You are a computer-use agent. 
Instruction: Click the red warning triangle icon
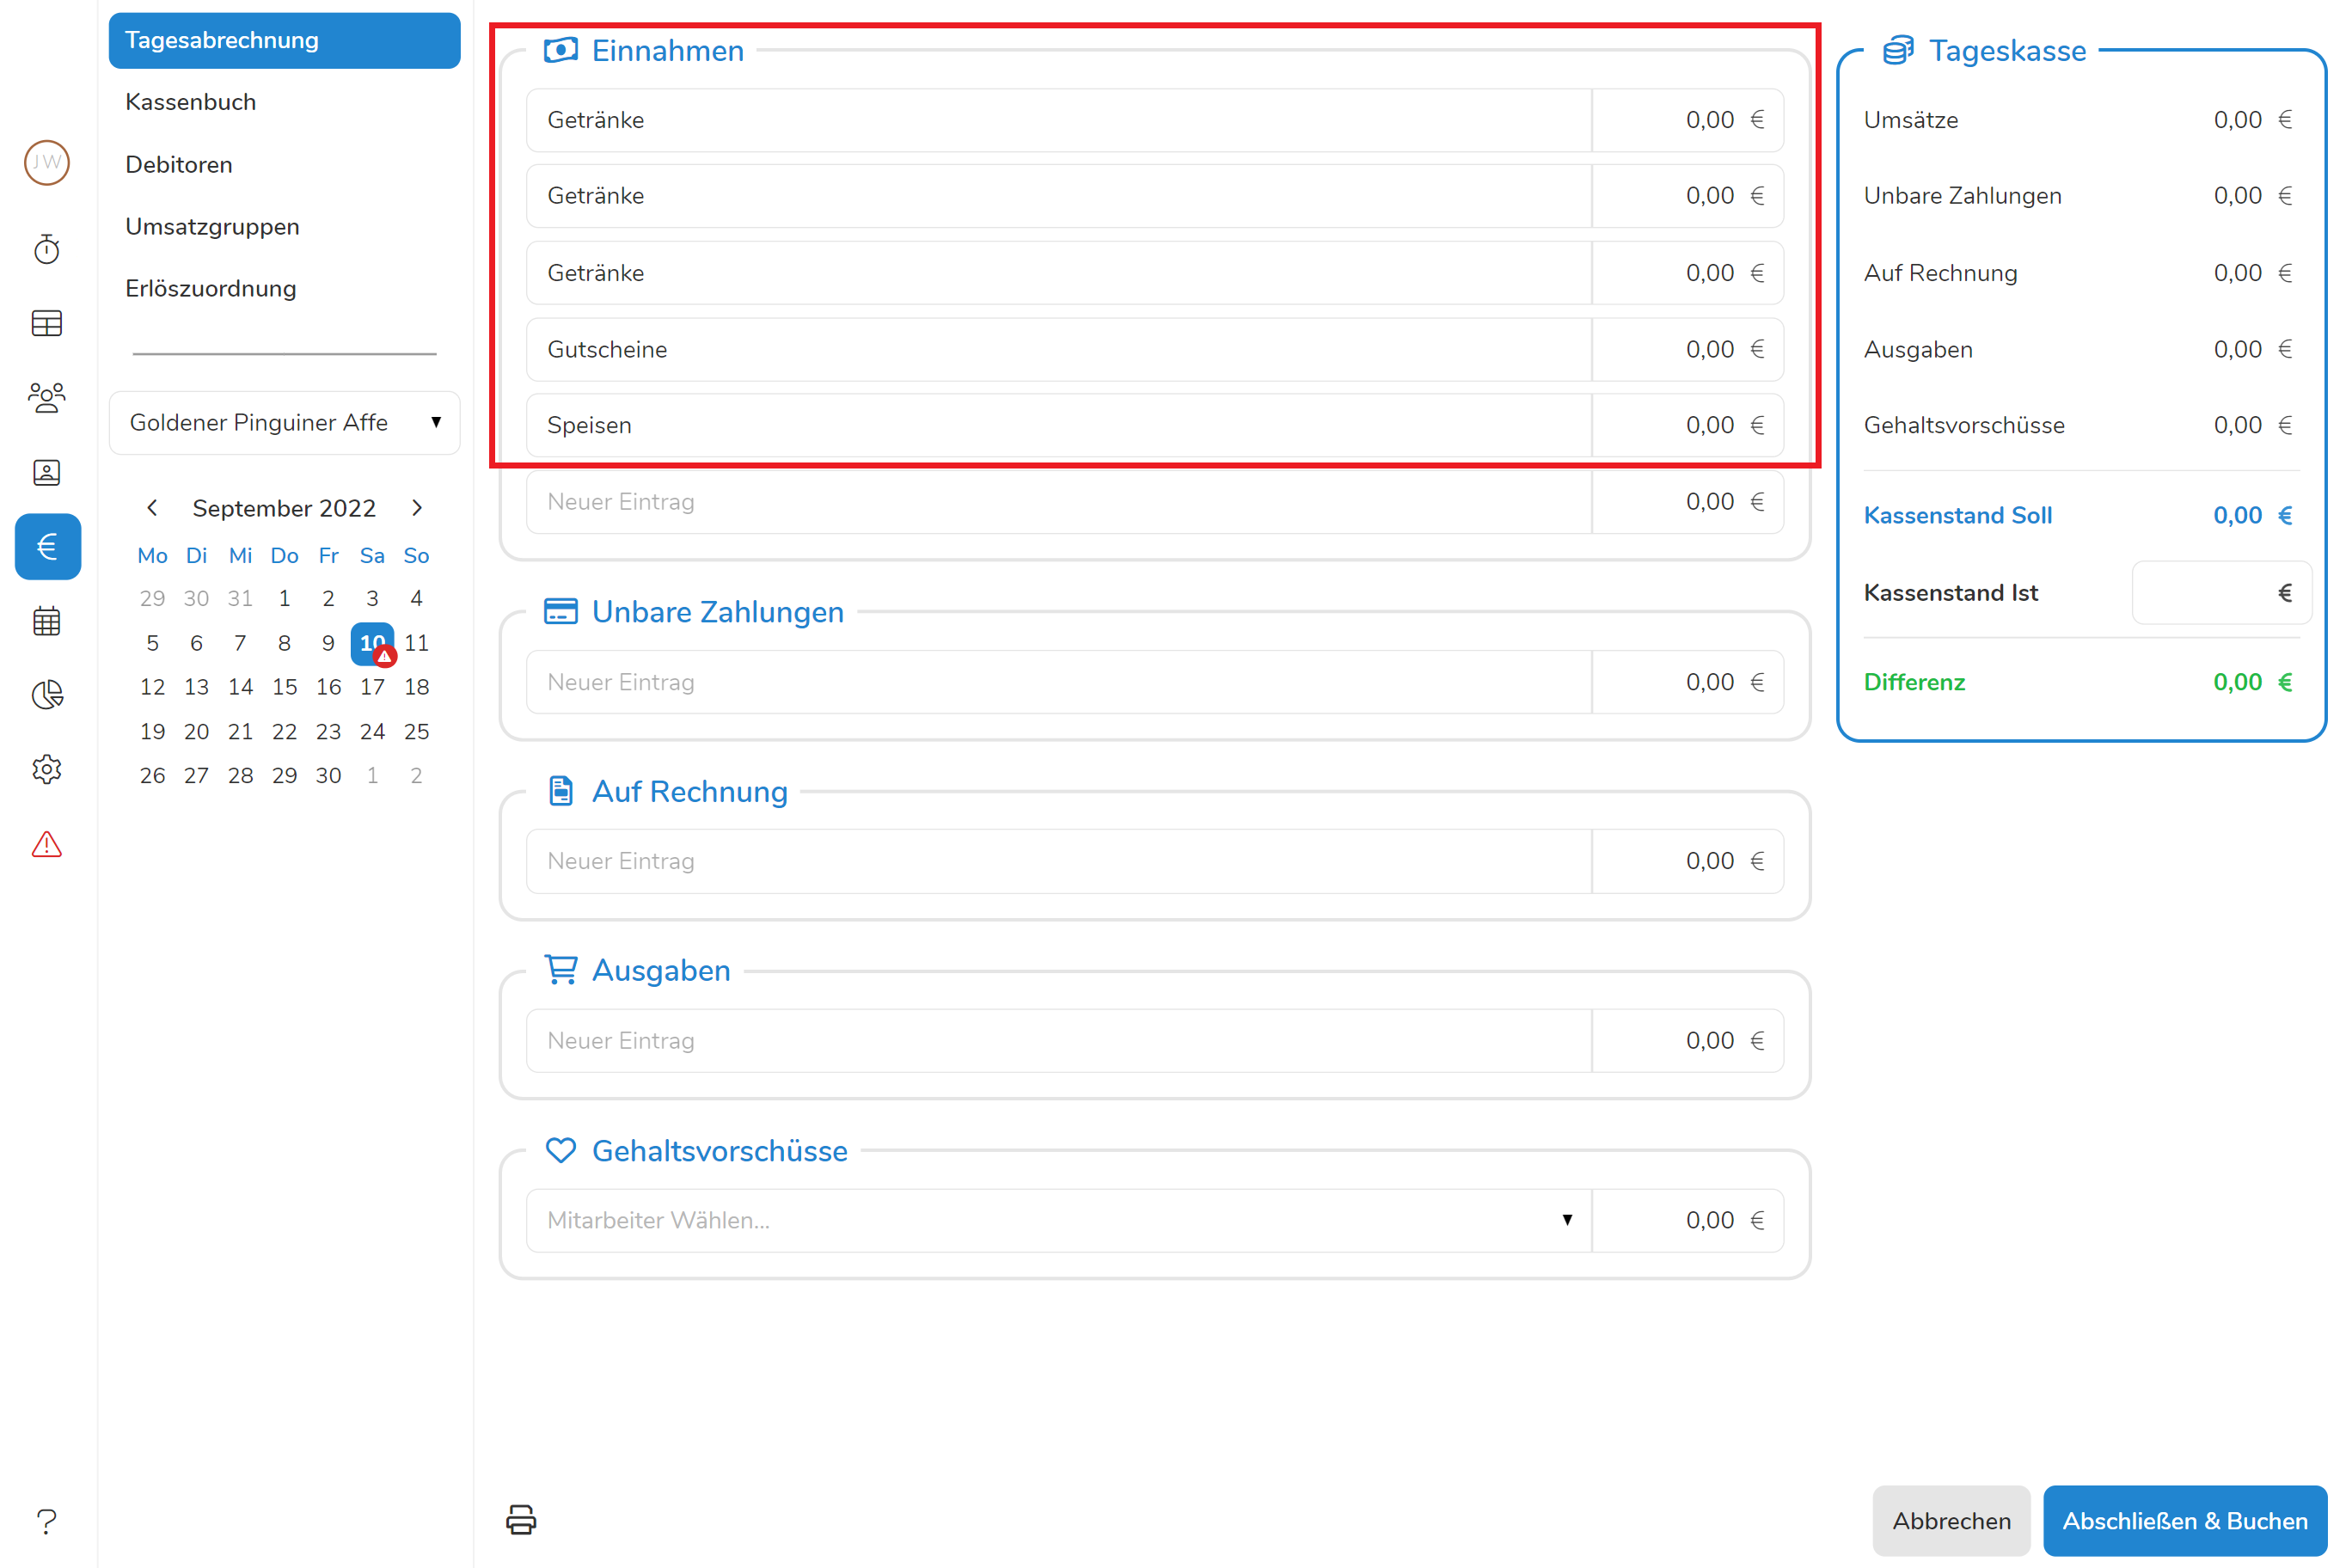[x=47, y=845]
